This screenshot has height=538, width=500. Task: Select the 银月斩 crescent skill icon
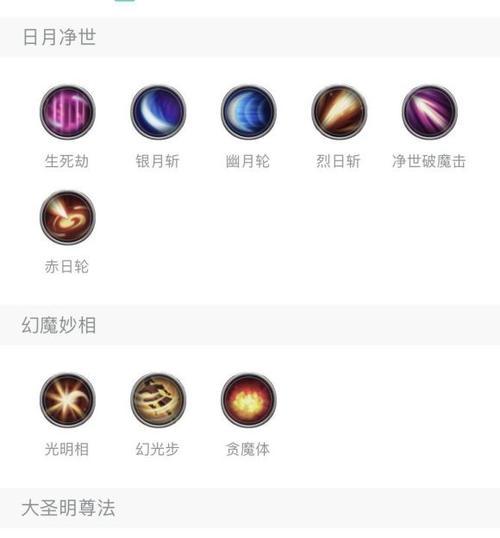pyautogui.click(x=158, y=112)
